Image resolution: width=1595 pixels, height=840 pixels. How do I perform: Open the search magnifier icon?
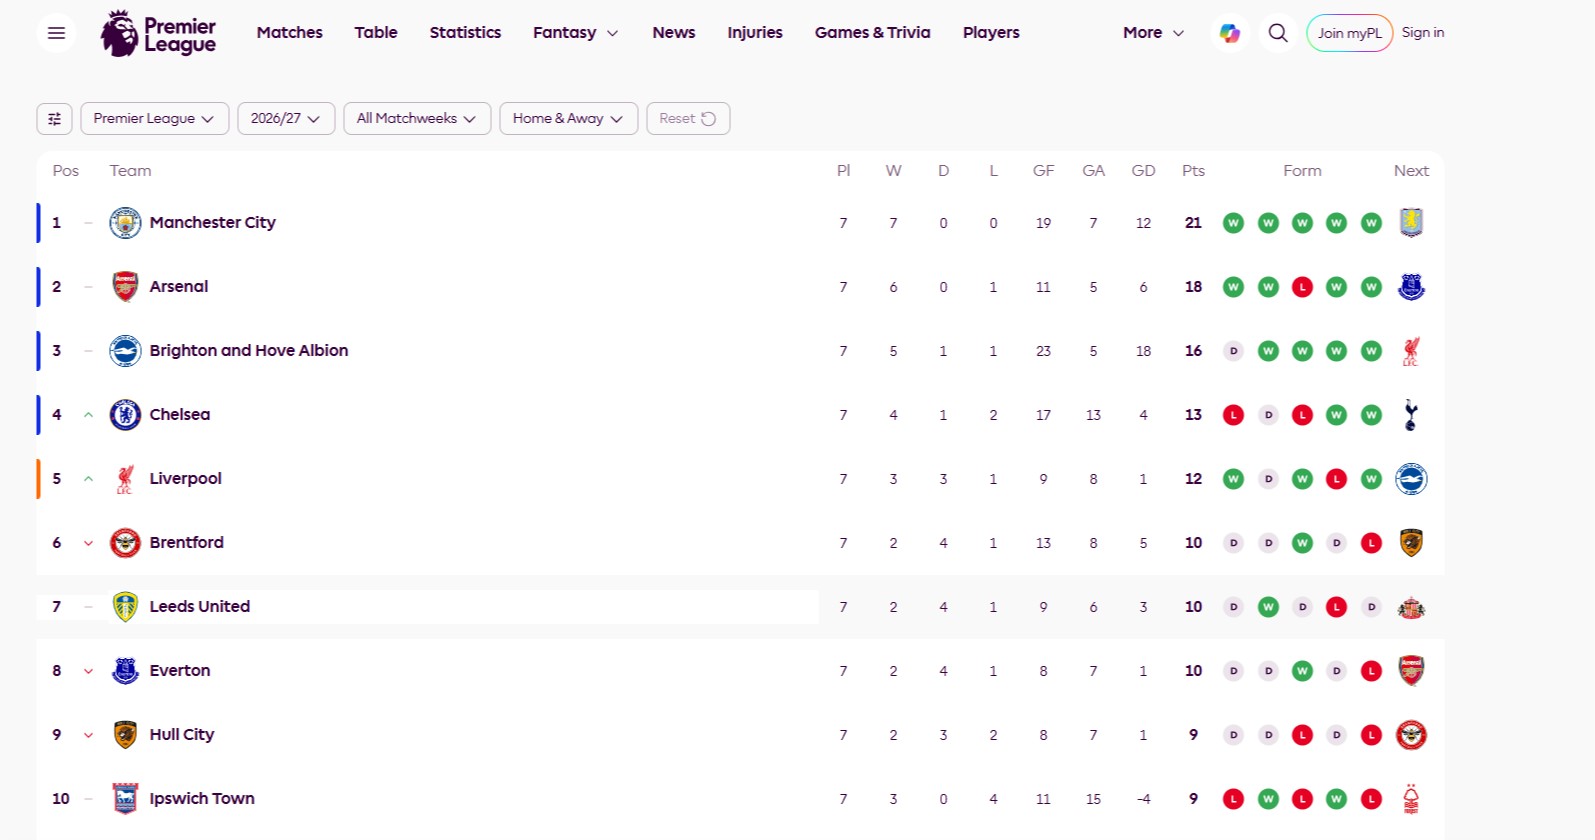(1278, 33)
